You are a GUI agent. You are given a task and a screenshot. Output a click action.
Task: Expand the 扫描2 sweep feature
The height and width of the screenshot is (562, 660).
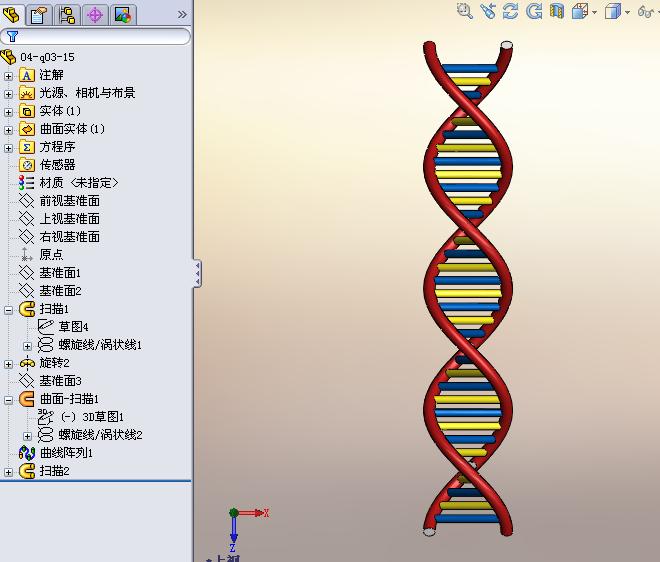[8, 472]
